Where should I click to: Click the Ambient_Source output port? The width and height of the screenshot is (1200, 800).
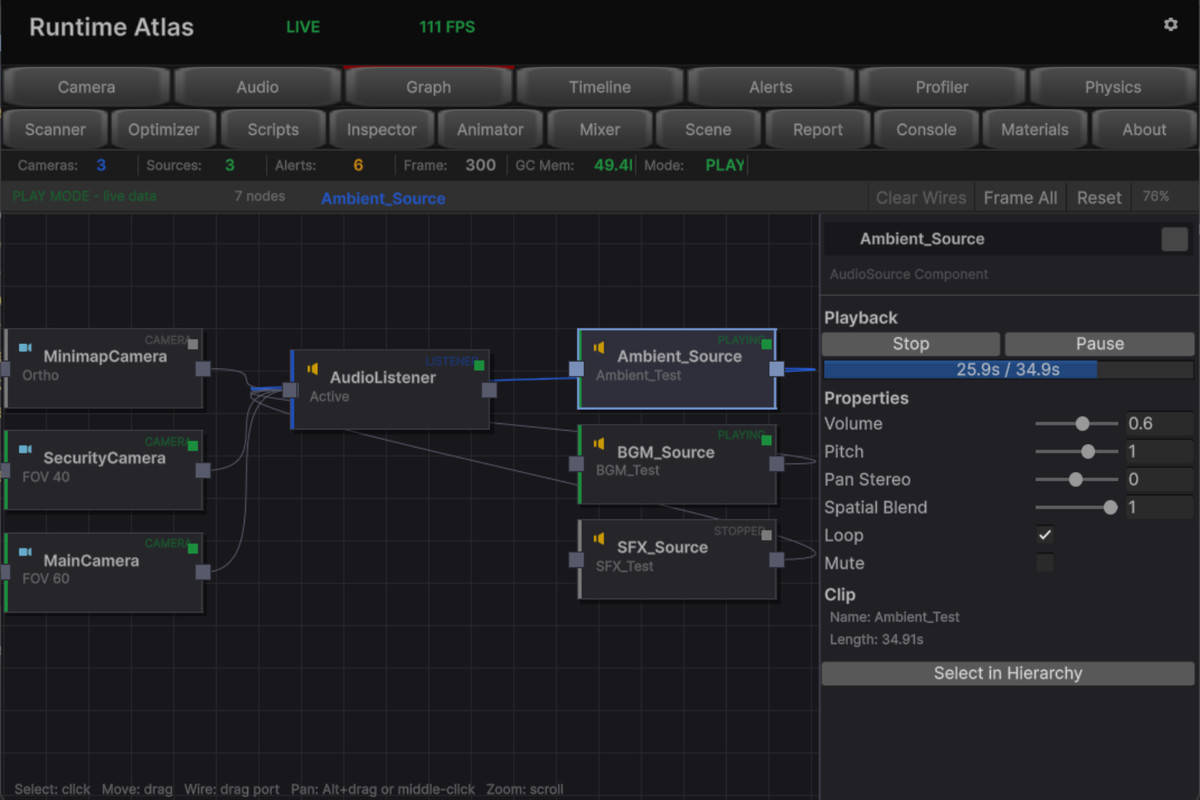point(777,369)
